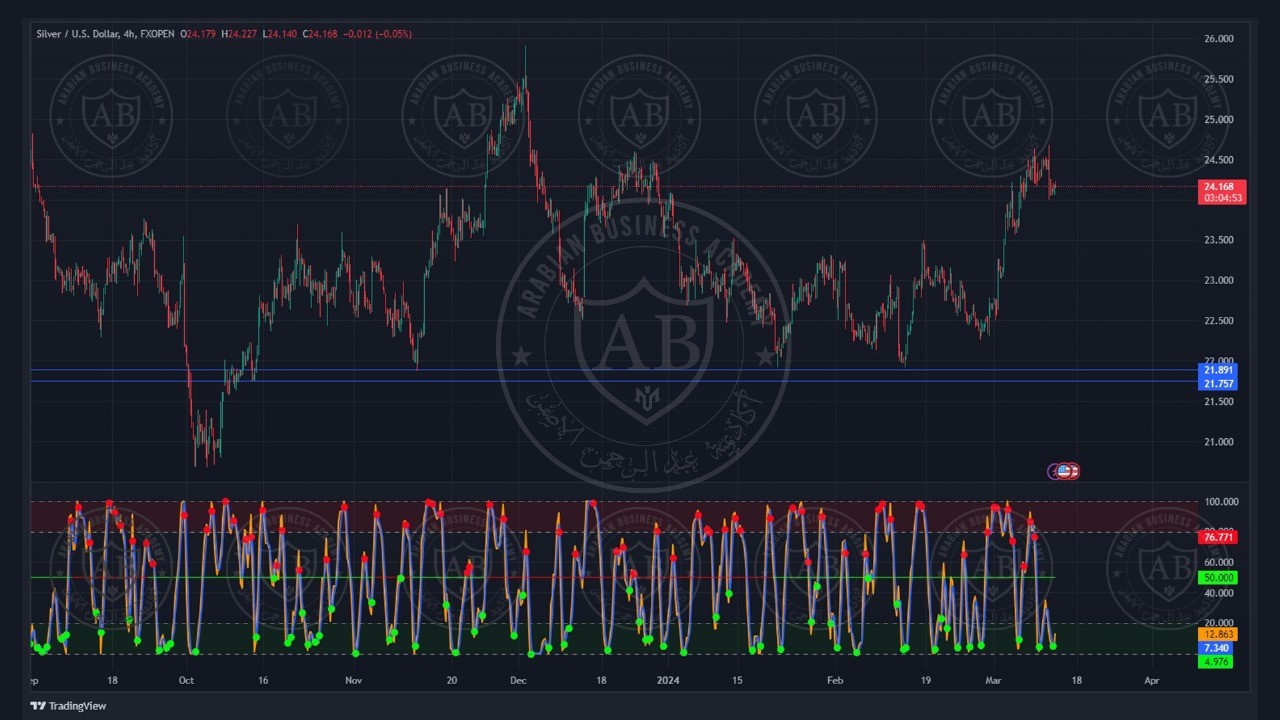The image size is (1280, 720).
Task: Click the high value H24.227
Action: 241,34
